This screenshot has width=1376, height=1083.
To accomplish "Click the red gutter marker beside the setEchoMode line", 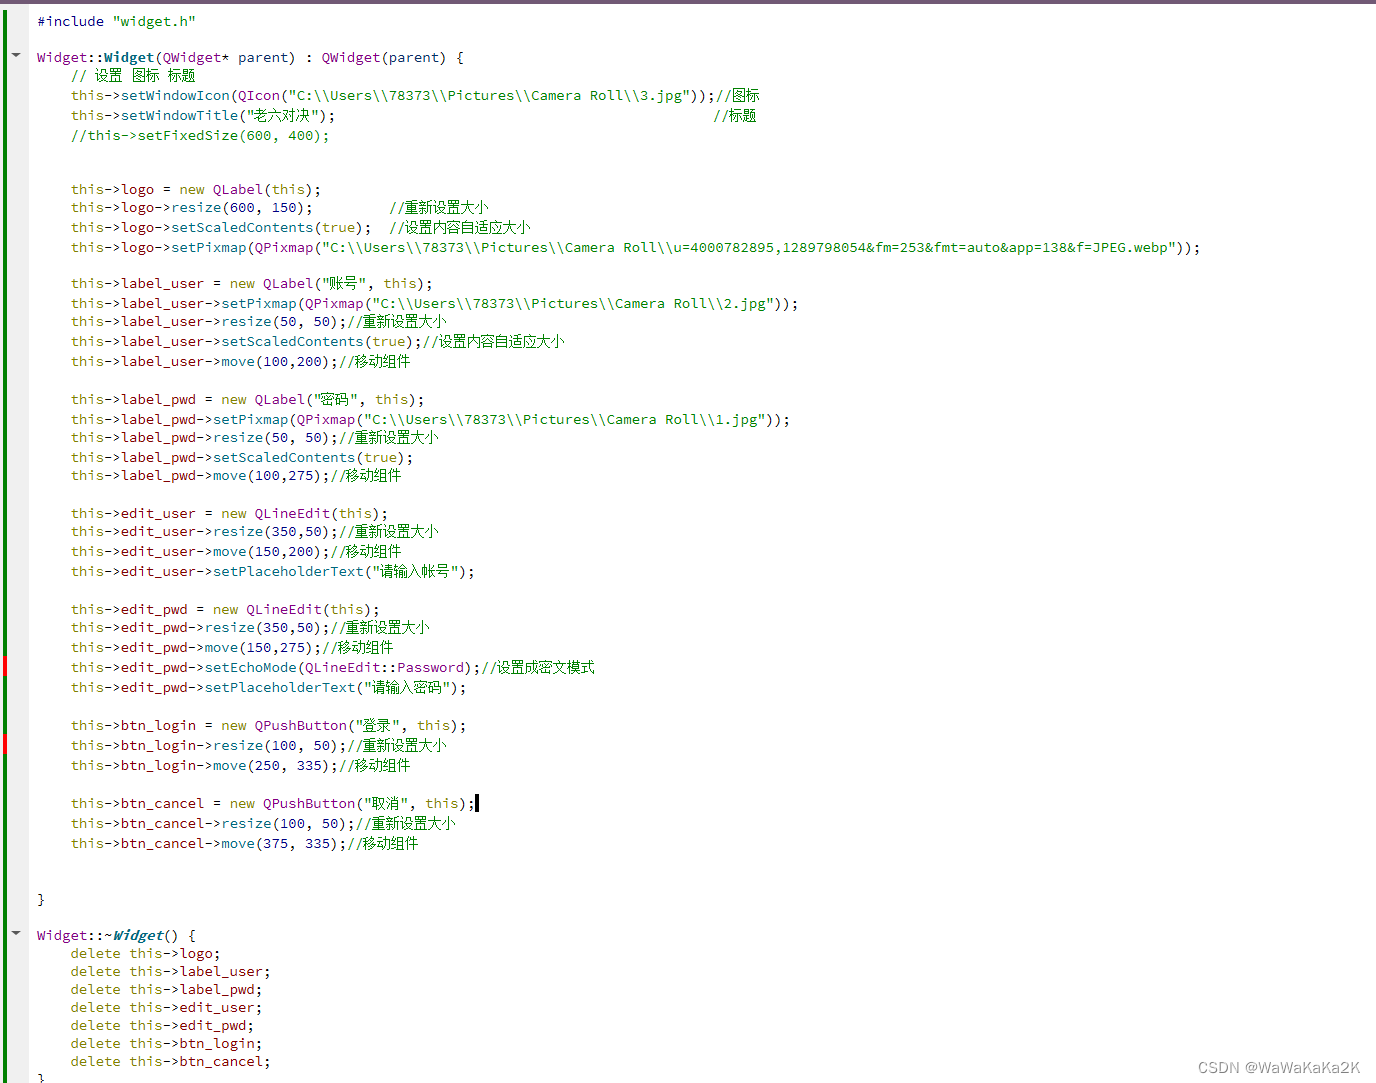I will [x=4, y=665].
